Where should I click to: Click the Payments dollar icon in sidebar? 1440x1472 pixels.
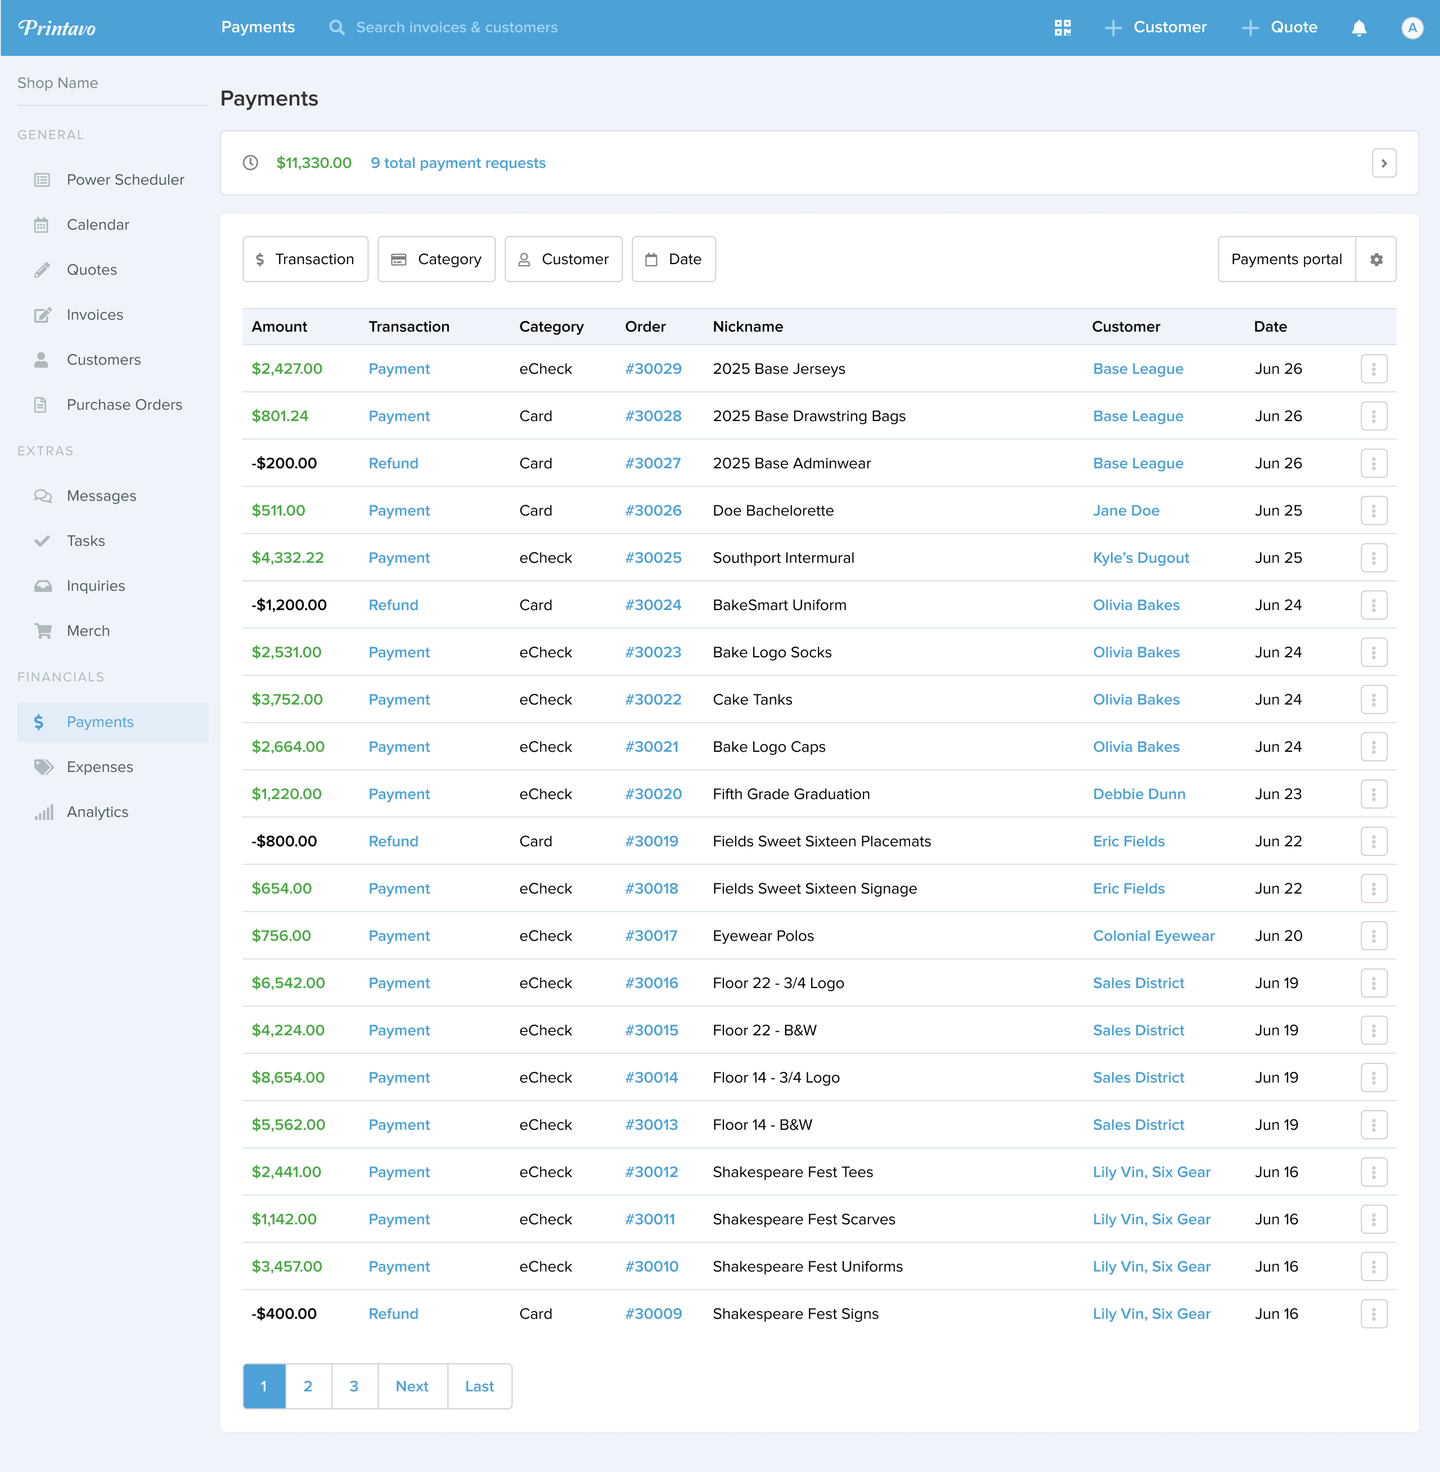click(x=39, y=722)
